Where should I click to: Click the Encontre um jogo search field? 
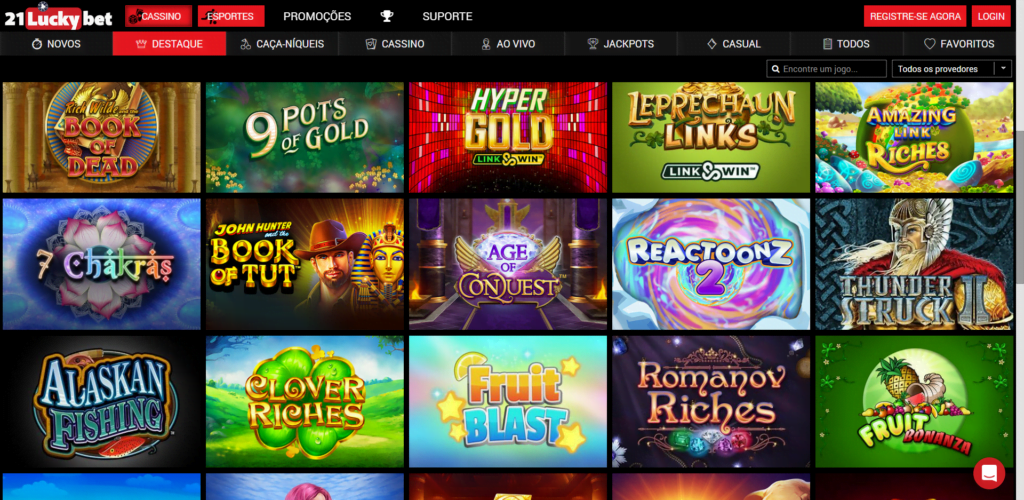tap(826, 69)
